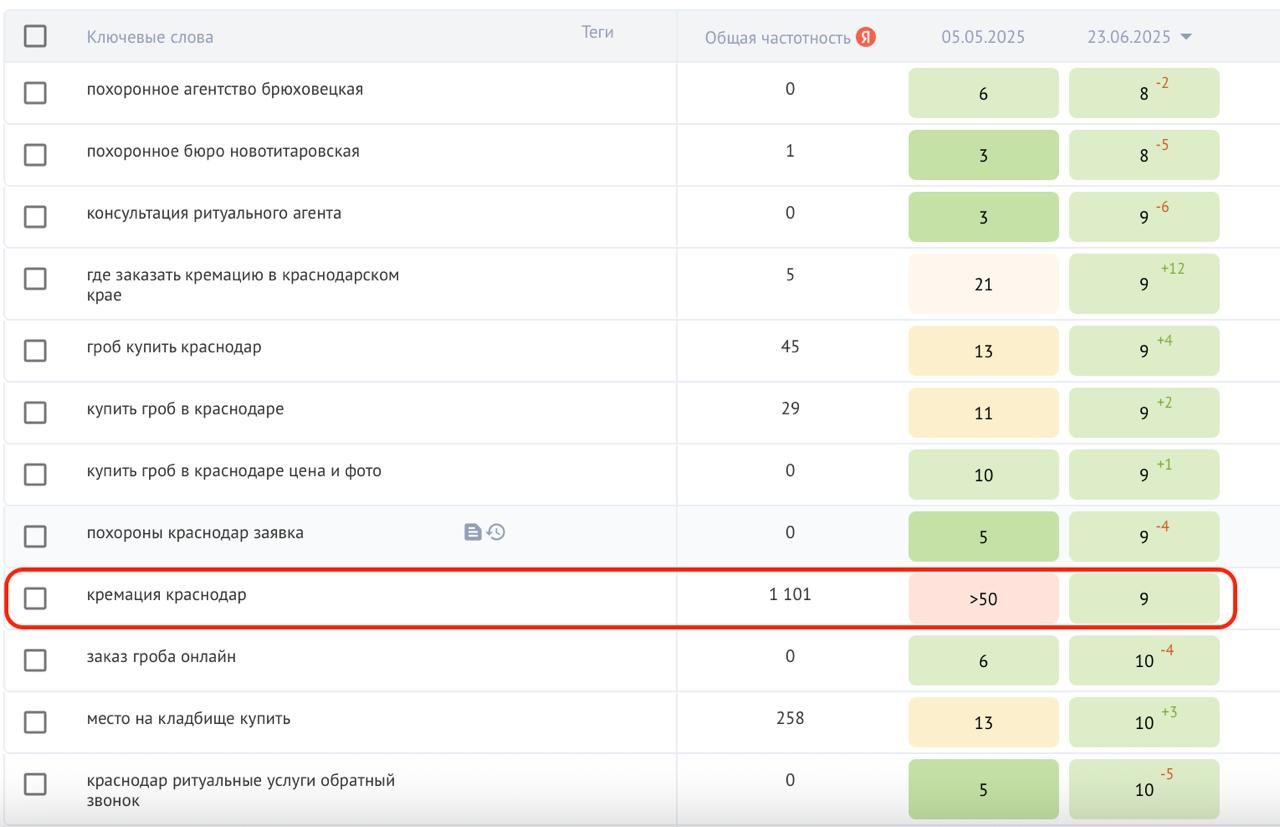Open the keyword место на кладбище купить

pos(188,719)
